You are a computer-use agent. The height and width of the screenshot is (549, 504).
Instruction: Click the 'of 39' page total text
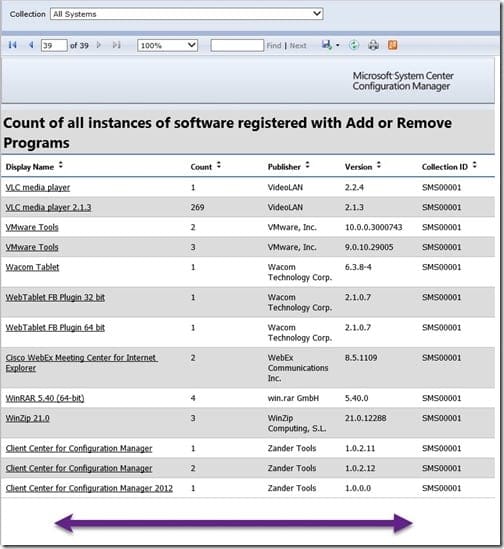[79, 46]
